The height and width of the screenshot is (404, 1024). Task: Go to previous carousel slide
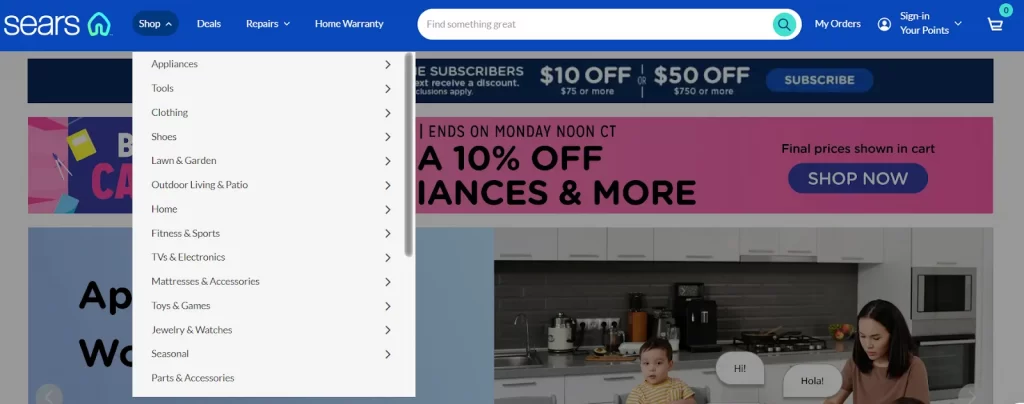pyautogui.click(x=49, y=396)
